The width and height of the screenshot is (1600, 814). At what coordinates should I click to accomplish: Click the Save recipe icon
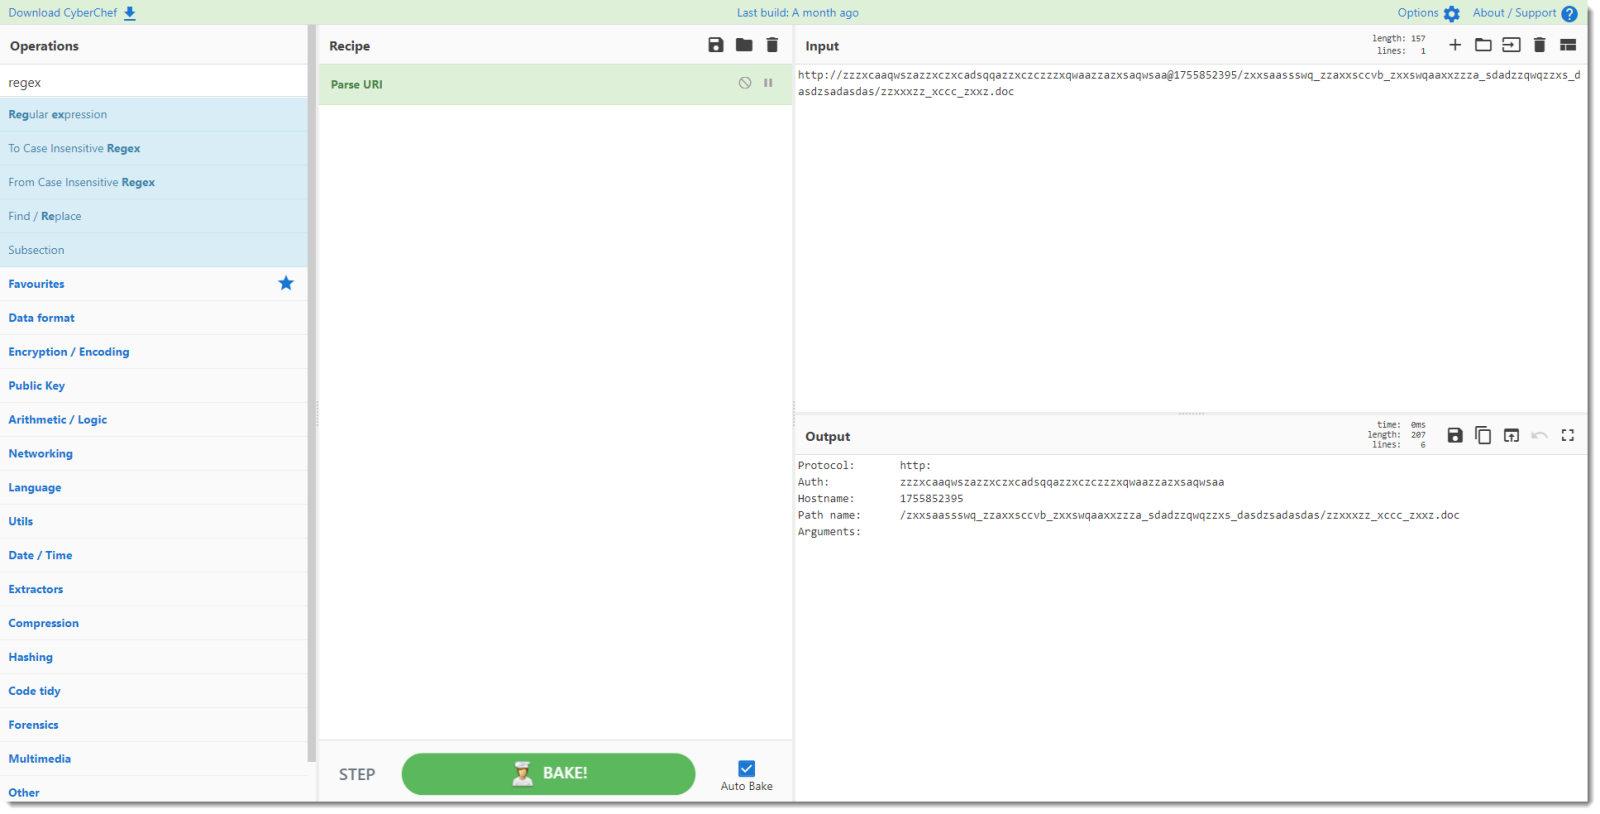click(x=715, y=45)
